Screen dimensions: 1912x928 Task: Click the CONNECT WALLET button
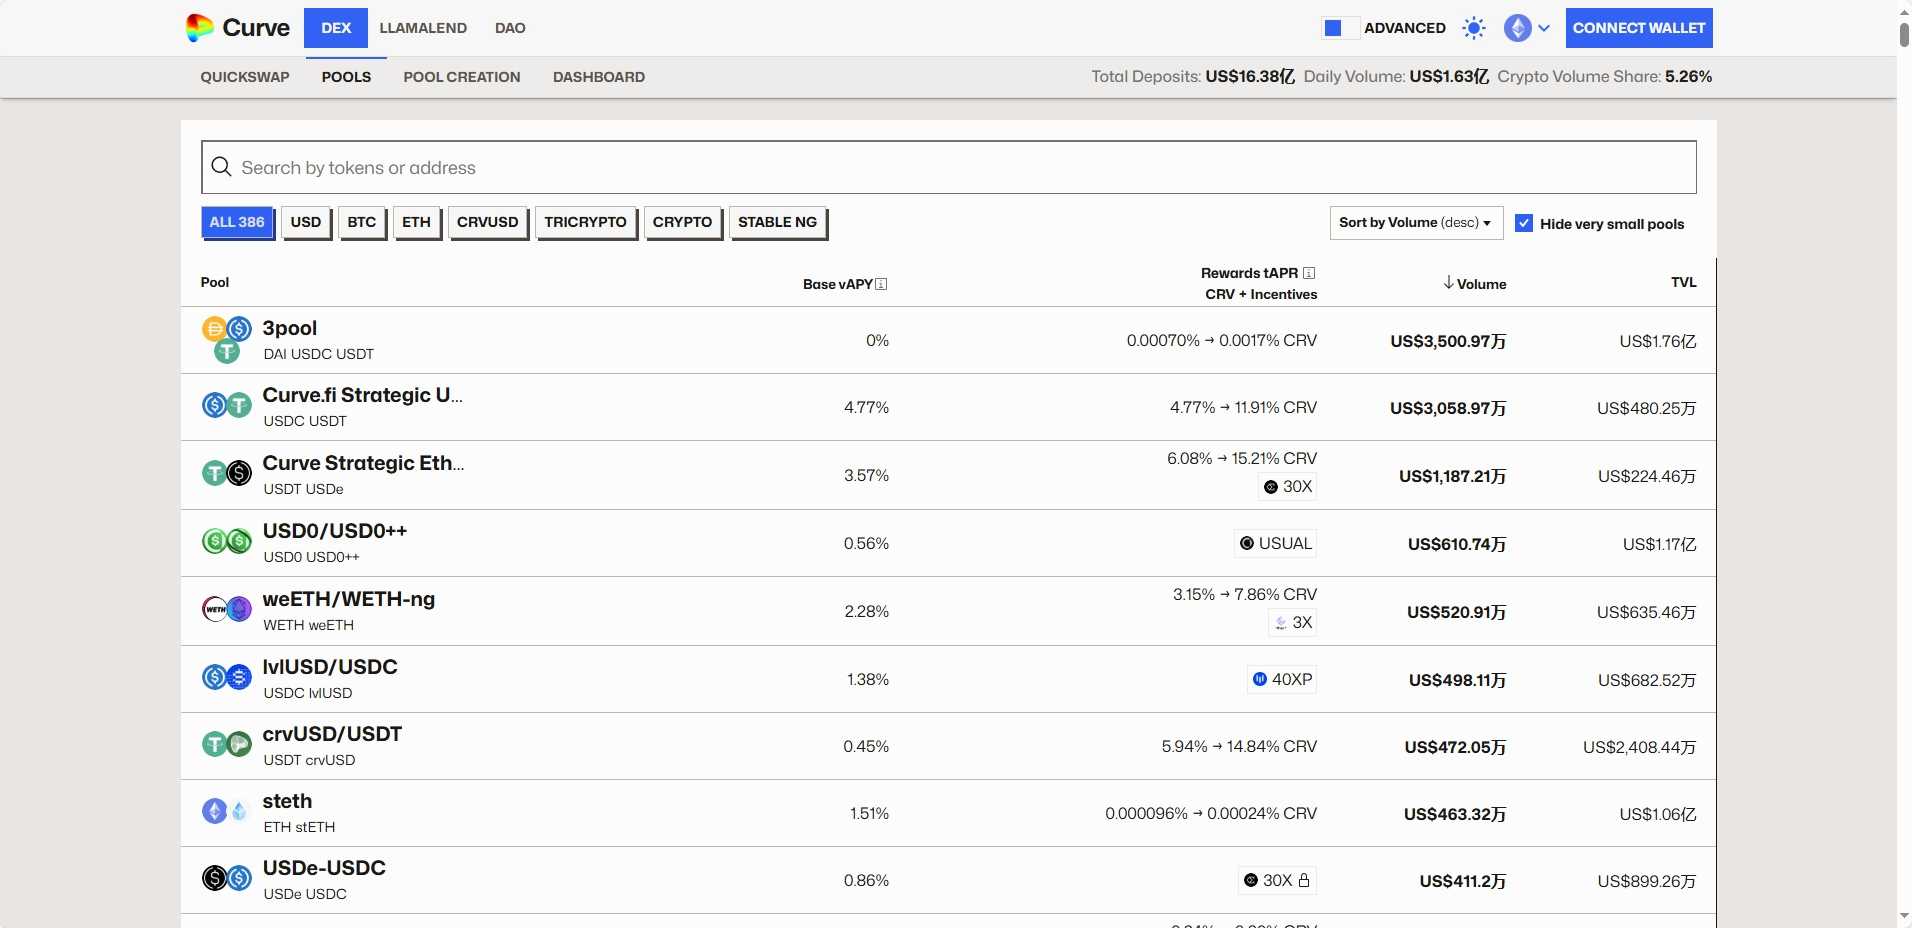[1638, 28]
